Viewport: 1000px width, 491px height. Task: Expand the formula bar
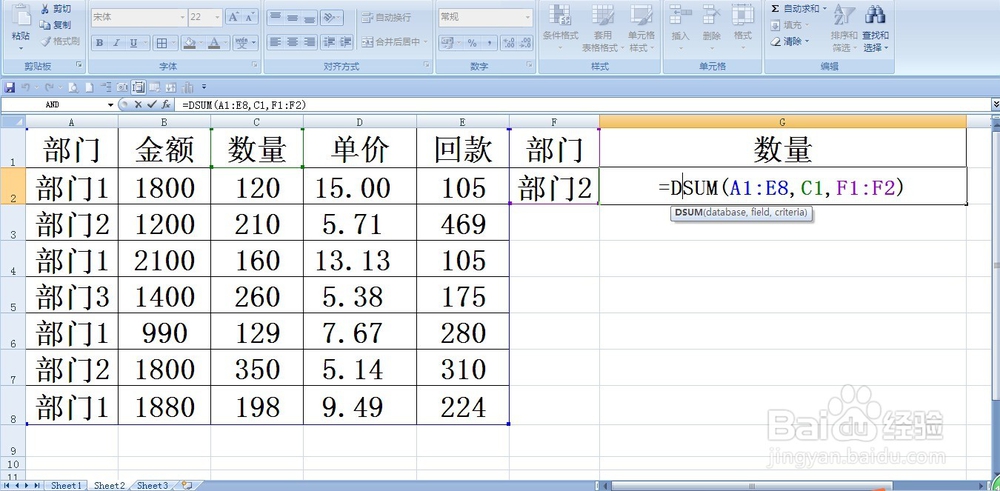[x=995, y=105]
